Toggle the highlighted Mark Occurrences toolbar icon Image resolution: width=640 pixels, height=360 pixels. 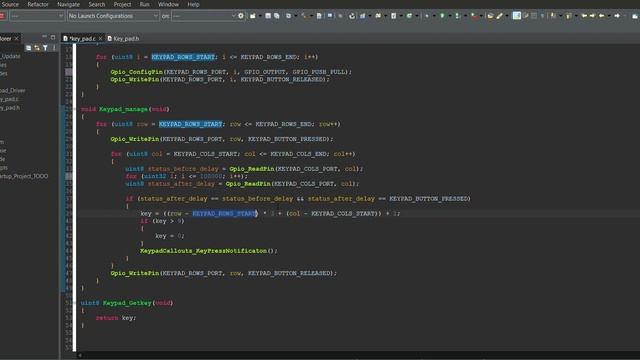pyautogui.click(x=517, y=16)
